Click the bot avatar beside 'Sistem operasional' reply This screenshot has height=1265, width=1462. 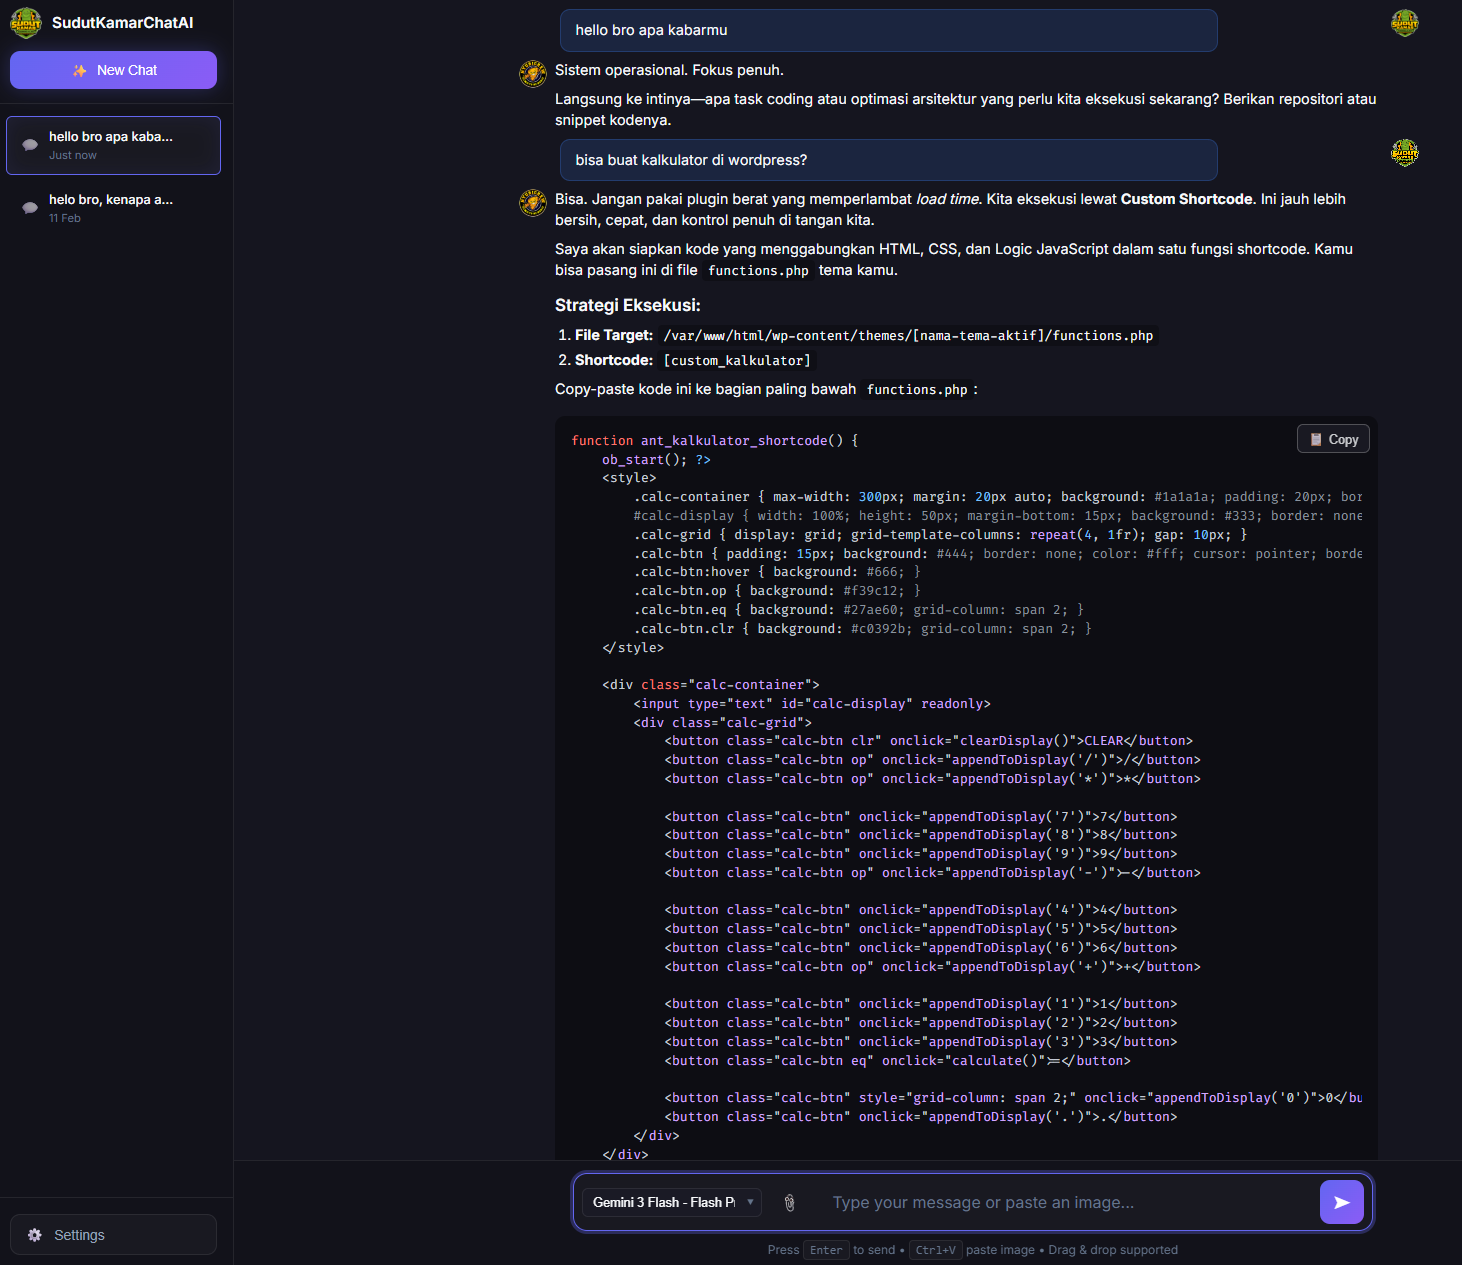click(x=533, y=73)
